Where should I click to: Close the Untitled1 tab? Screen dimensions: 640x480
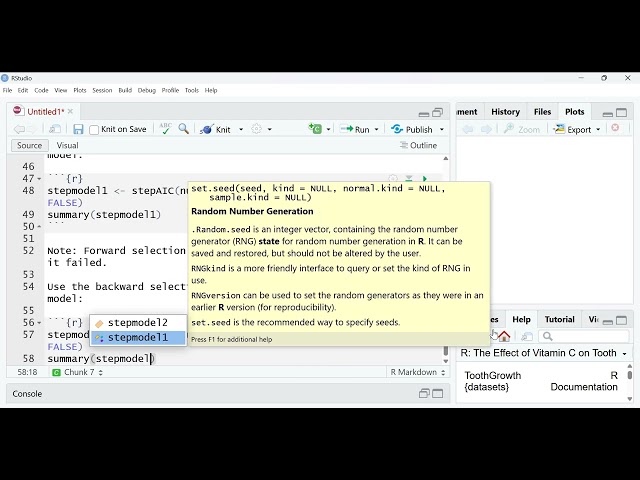tap(71, 111)
